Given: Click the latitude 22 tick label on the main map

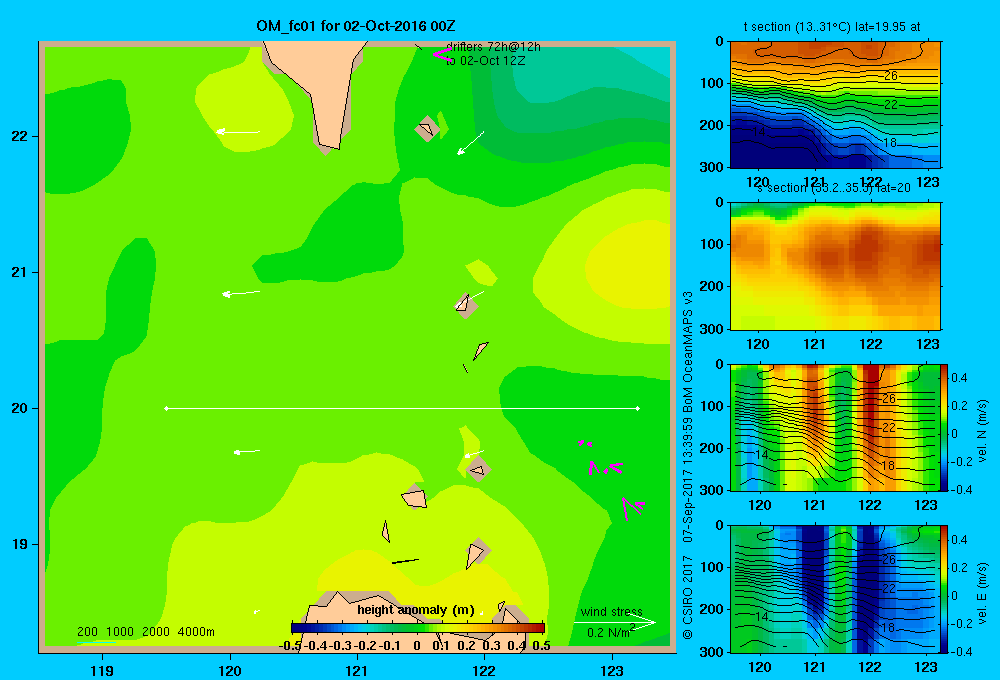Looking at the screenshot, I should (x=20, y=136).
